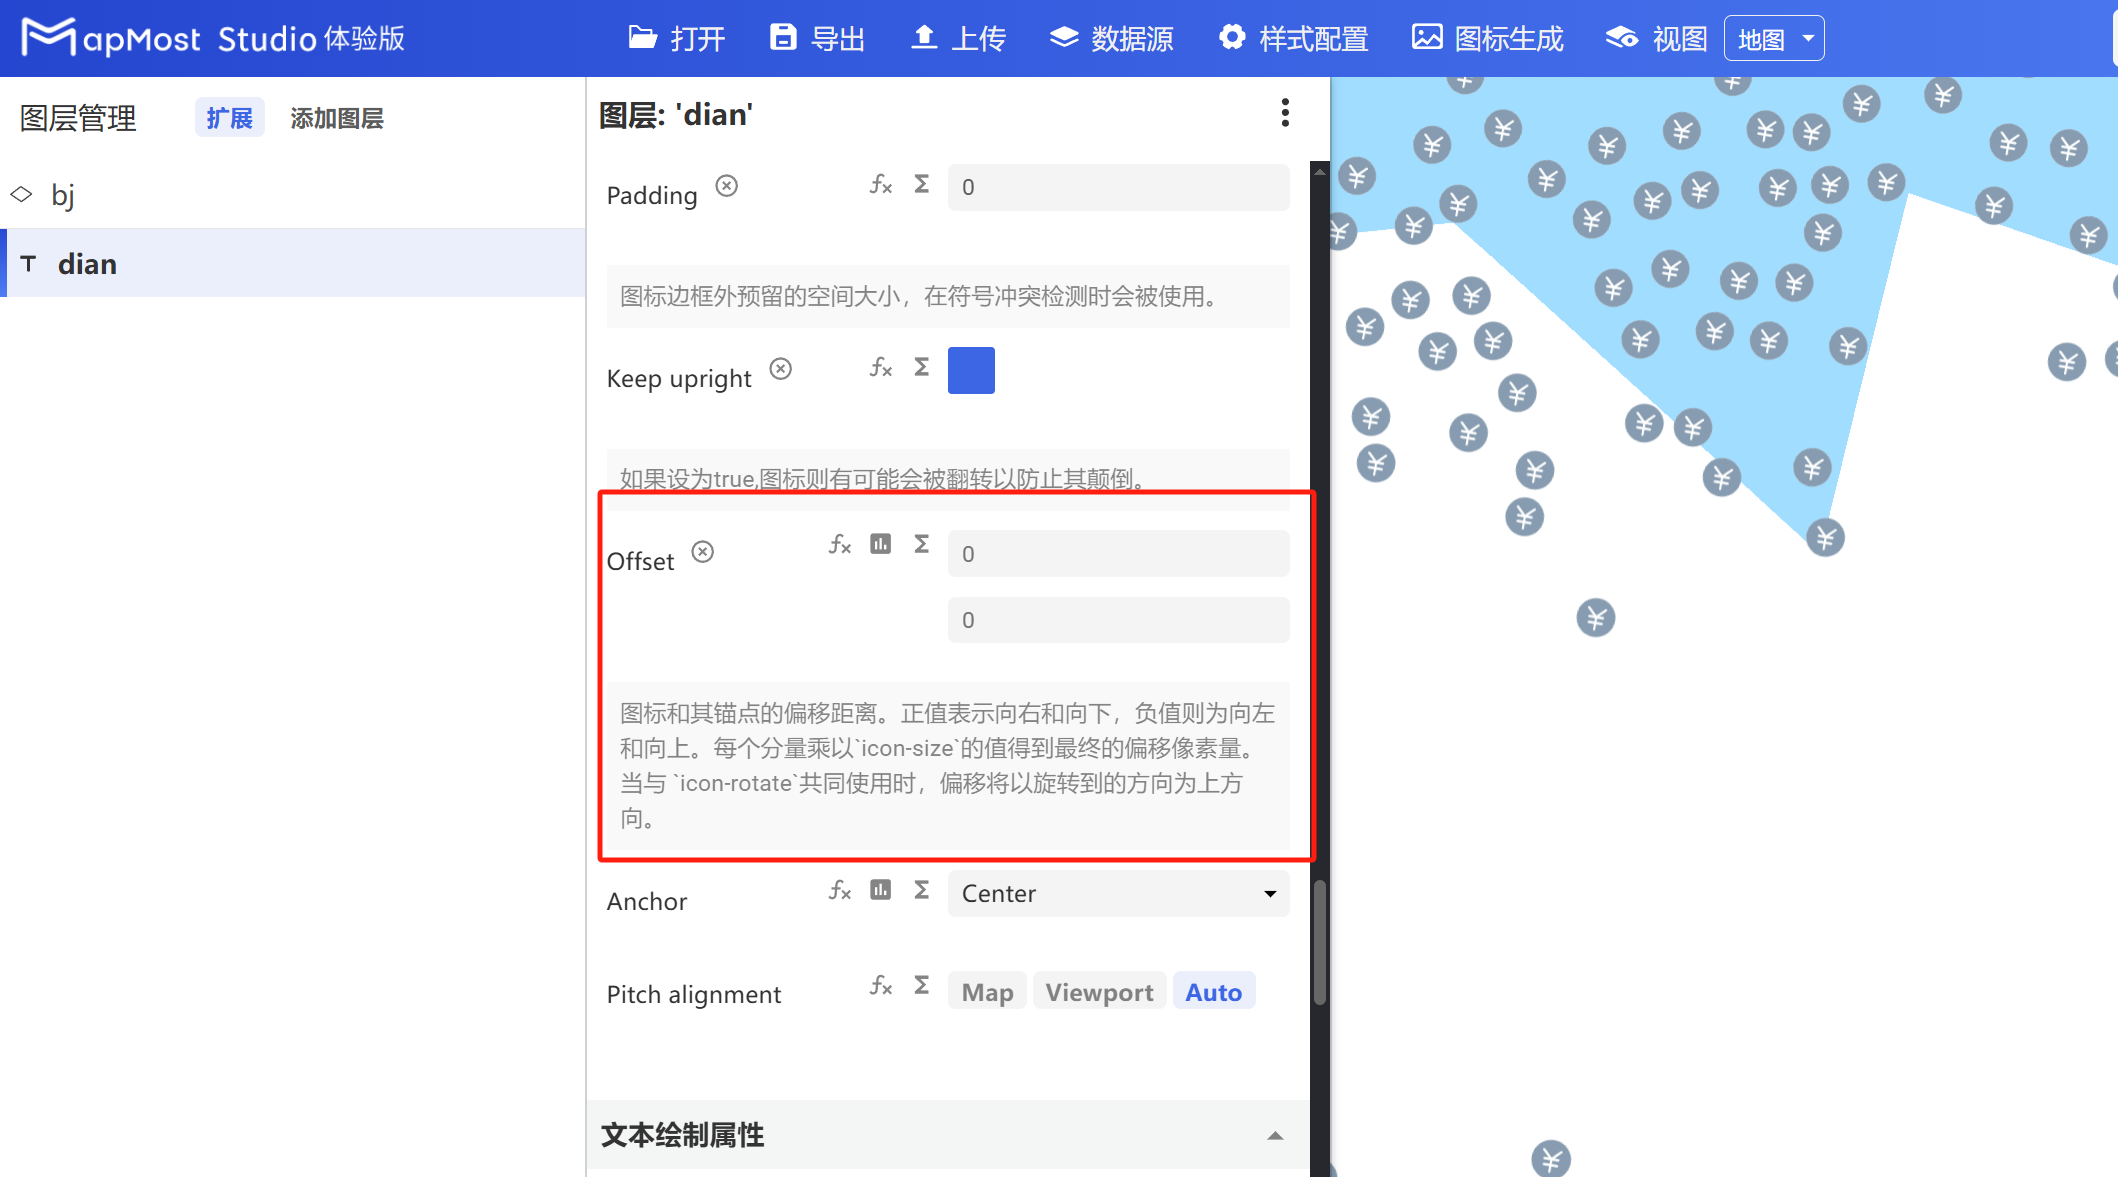Open the 图标生成 icon generator

pyautogui.click(x=1486, y=37)
